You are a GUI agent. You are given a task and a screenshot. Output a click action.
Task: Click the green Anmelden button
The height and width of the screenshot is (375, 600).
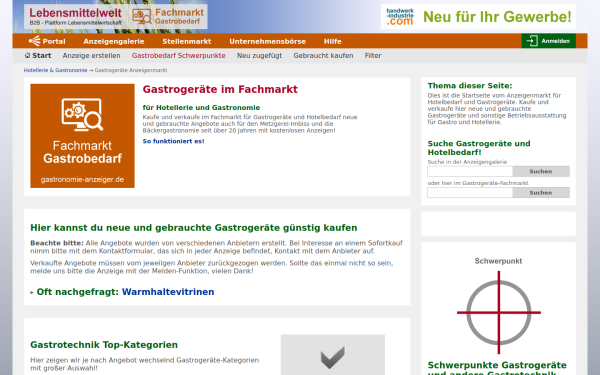click(548, 41)
